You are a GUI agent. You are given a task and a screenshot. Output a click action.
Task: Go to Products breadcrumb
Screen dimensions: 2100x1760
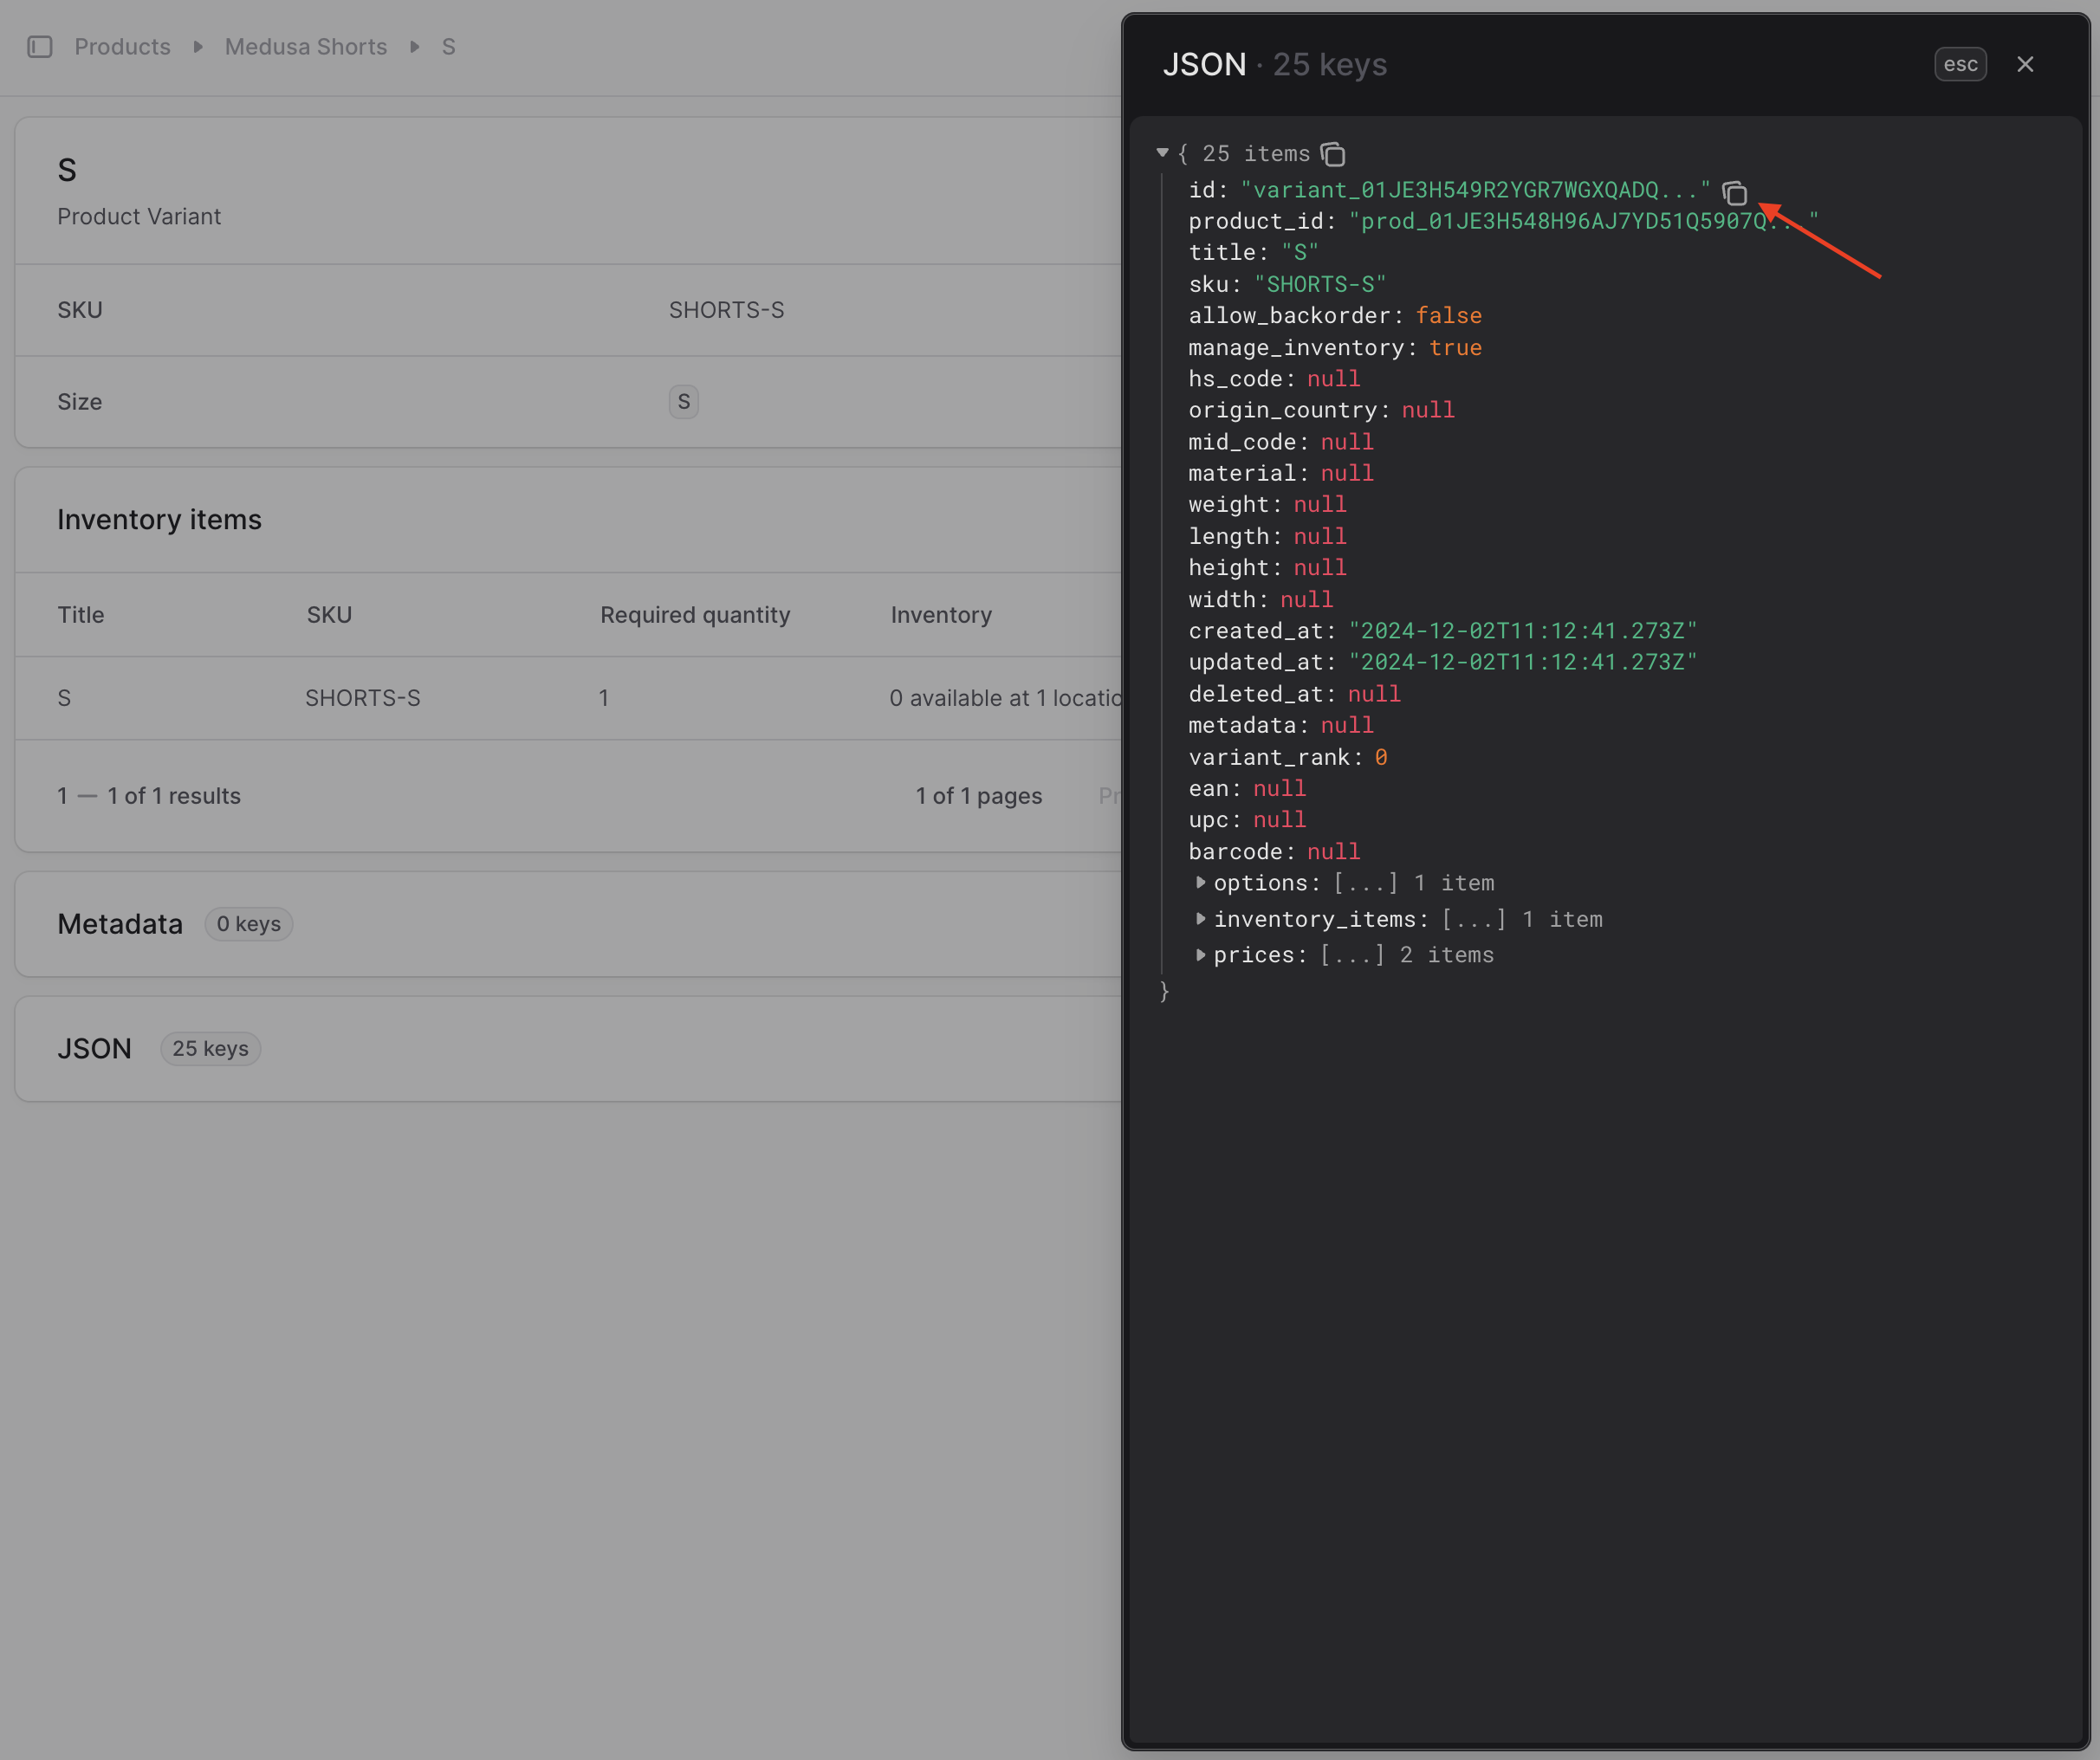(x=122, y=47)
